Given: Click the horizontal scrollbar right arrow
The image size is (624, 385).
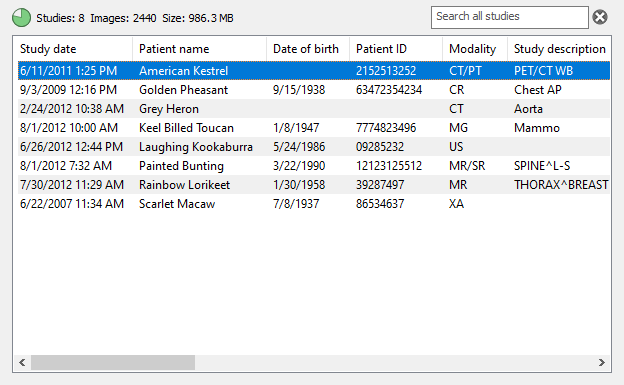Looking at the screenshot, I should tap(602, 362).
